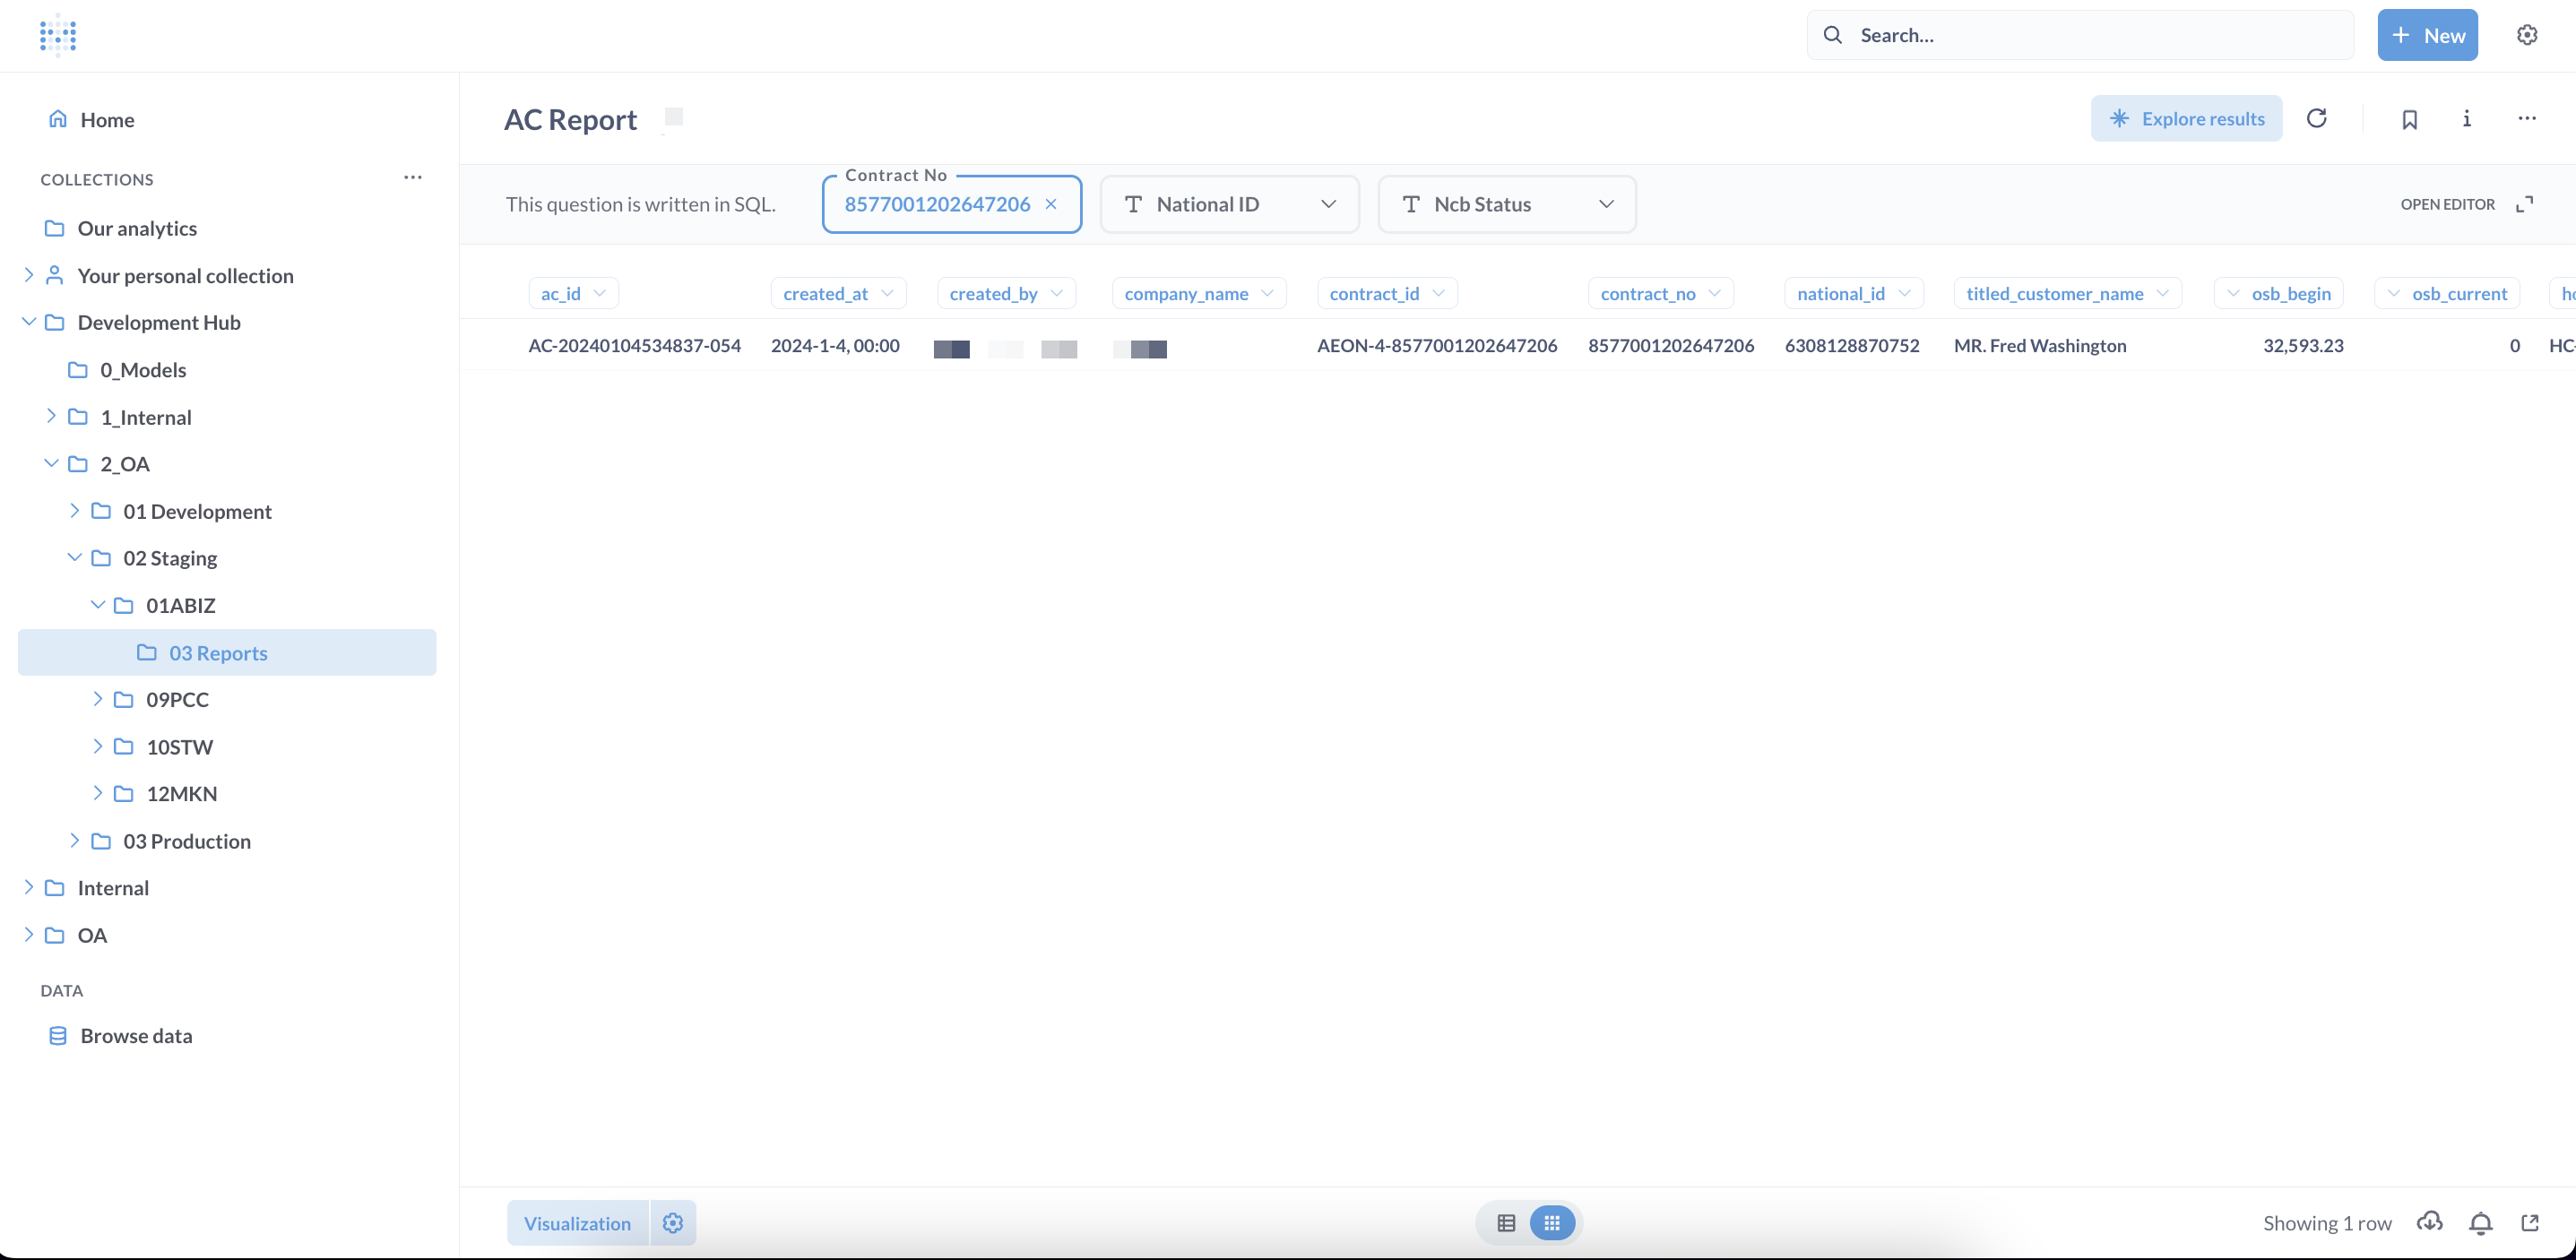Click the Explore results button
This screenshot has height=1260, width=2576.
[x=2186, y=119]
